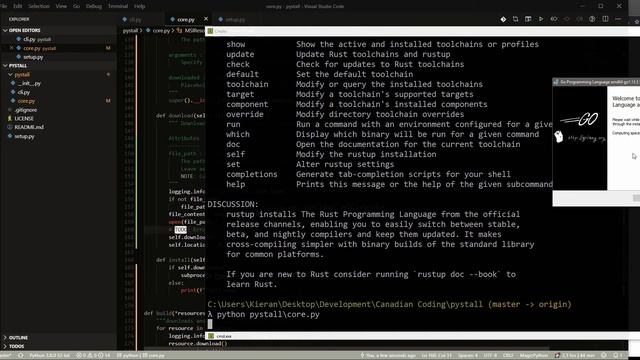Open the Edit menu

[x=18, y=6]
